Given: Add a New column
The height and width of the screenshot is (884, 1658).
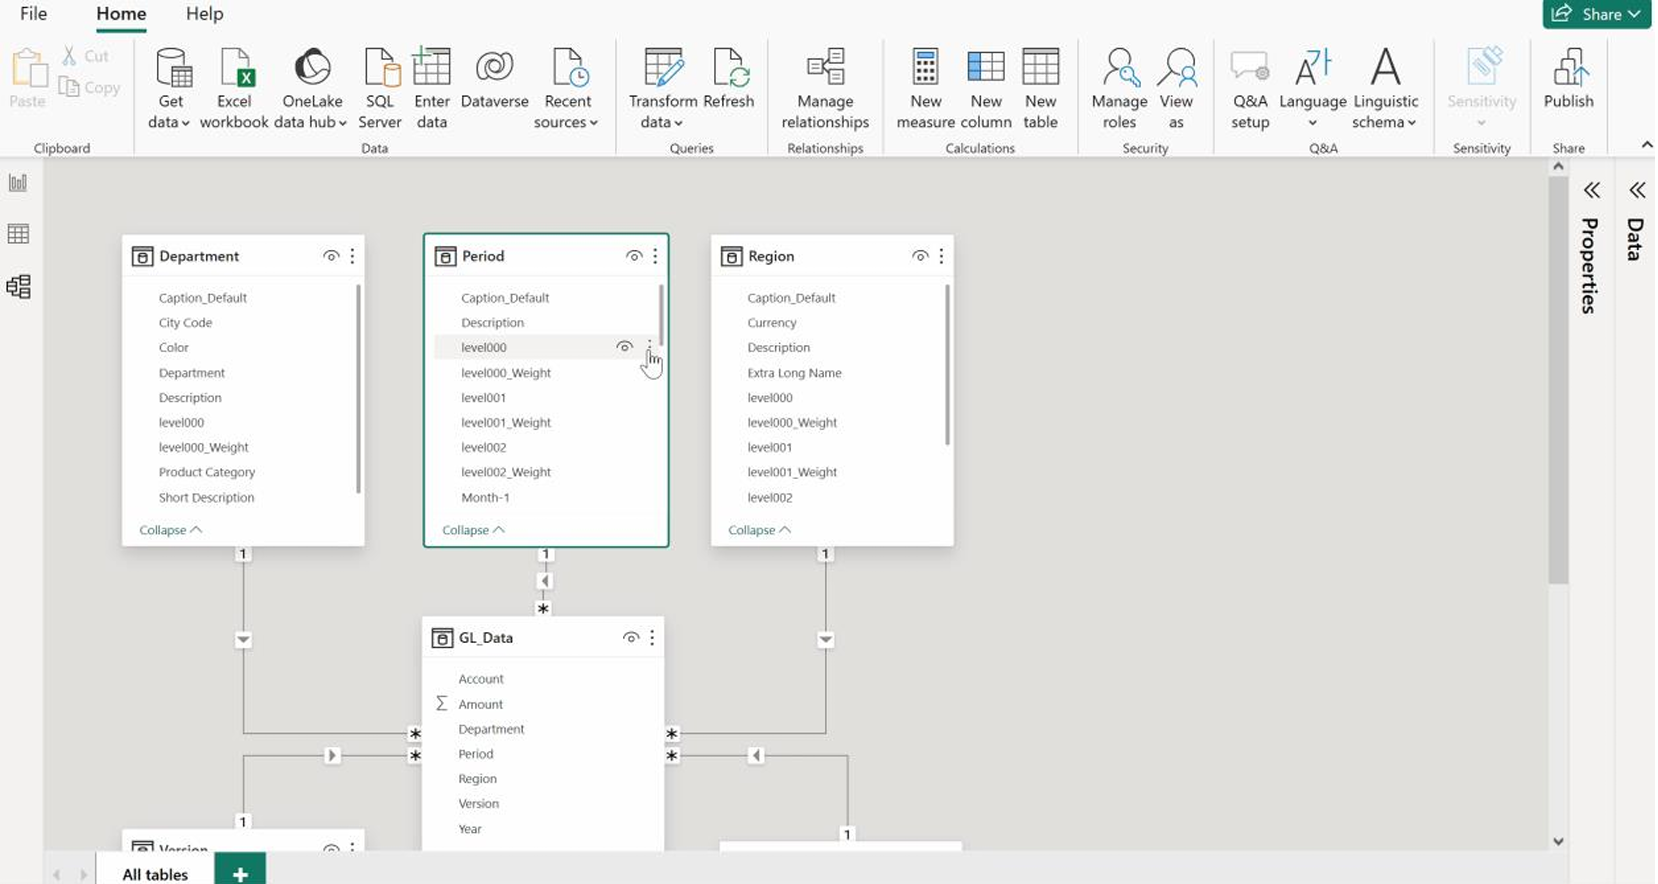Looking at the screenshot, I should pos(986,89).
